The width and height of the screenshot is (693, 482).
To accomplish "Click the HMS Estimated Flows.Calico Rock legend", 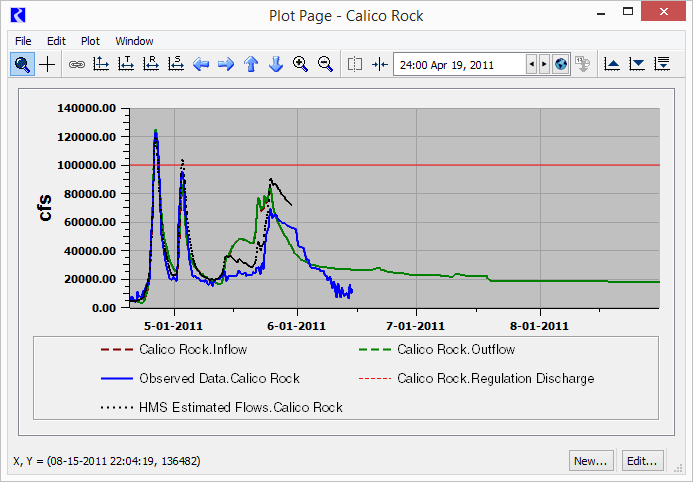I will coord(221,407).
